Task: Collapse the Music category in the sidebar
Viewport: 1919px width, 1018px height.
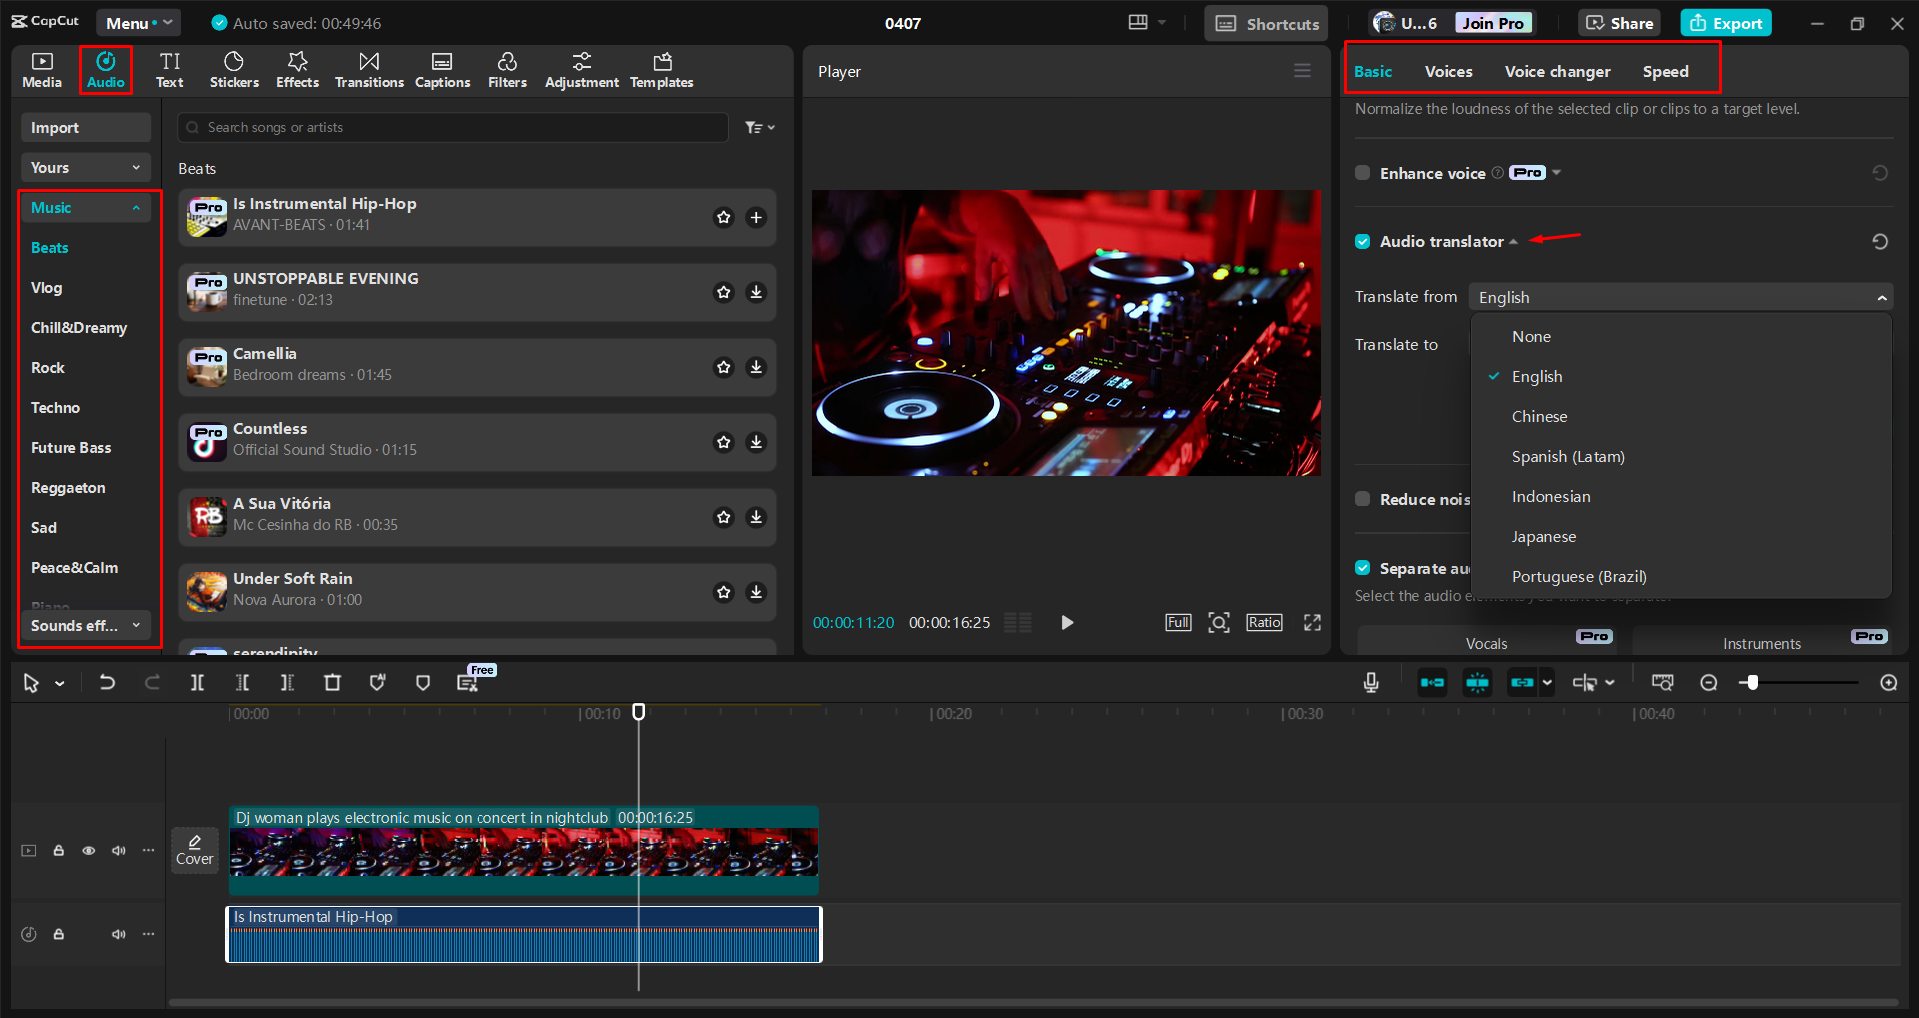Action: 137,207
